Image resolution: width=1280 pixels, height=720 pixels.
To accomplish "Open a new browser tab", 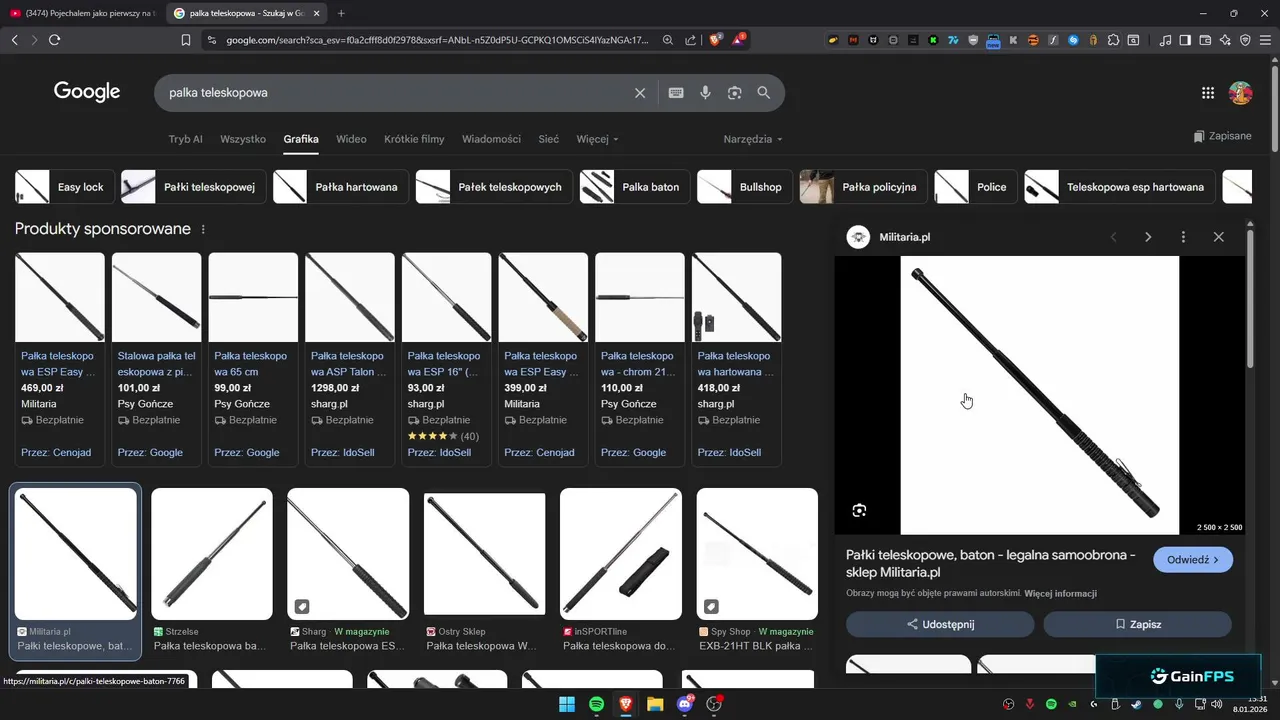I will point(341,13).
